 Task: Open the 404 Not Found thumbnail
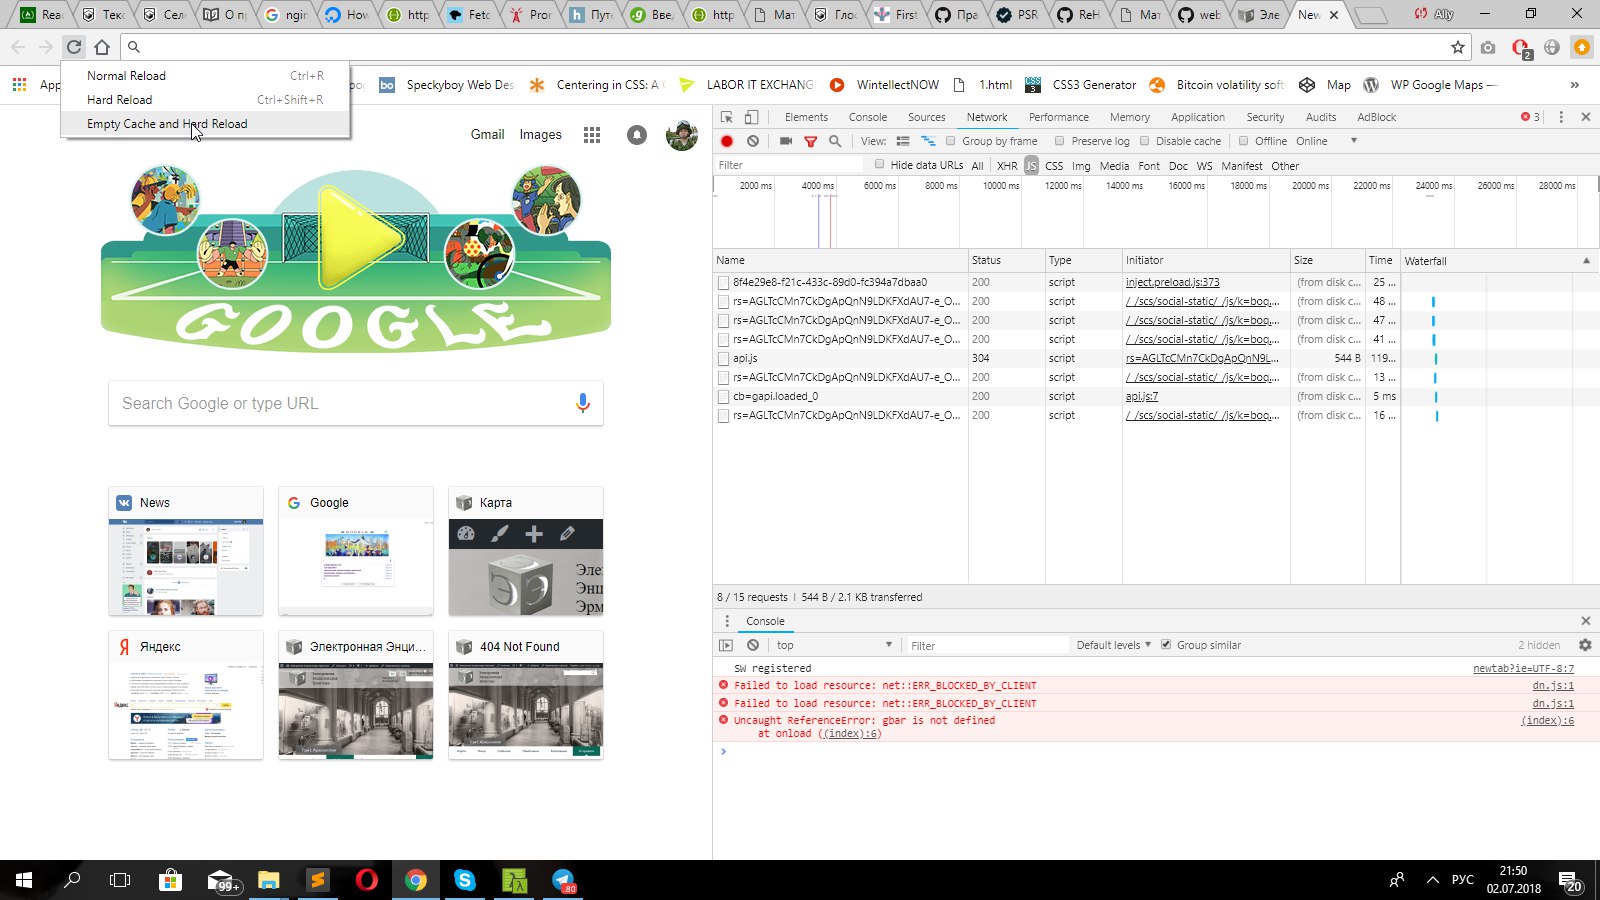tap(526, 695)
